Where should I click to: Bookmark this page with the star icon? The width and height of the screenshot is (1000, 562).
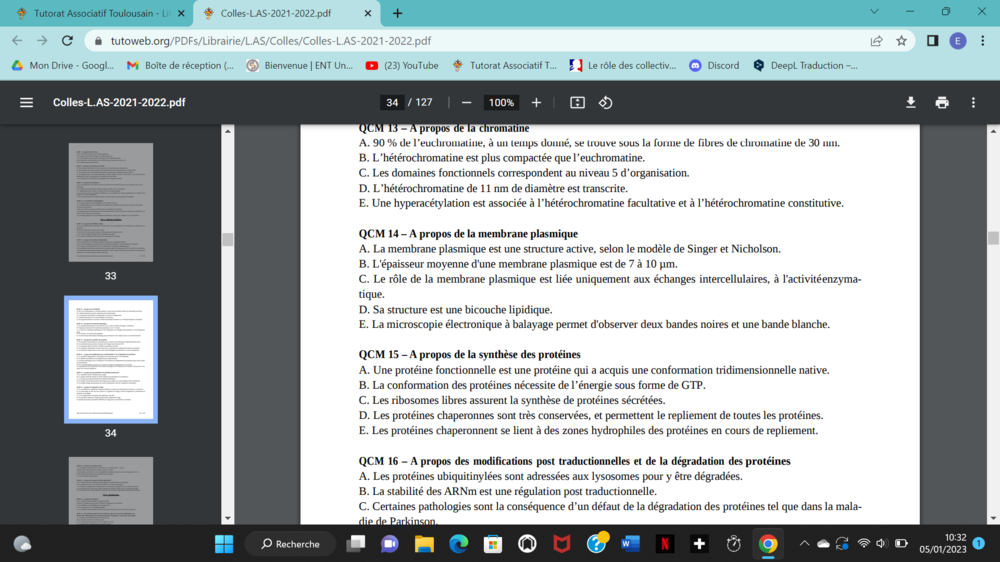(x=901, y=41)
